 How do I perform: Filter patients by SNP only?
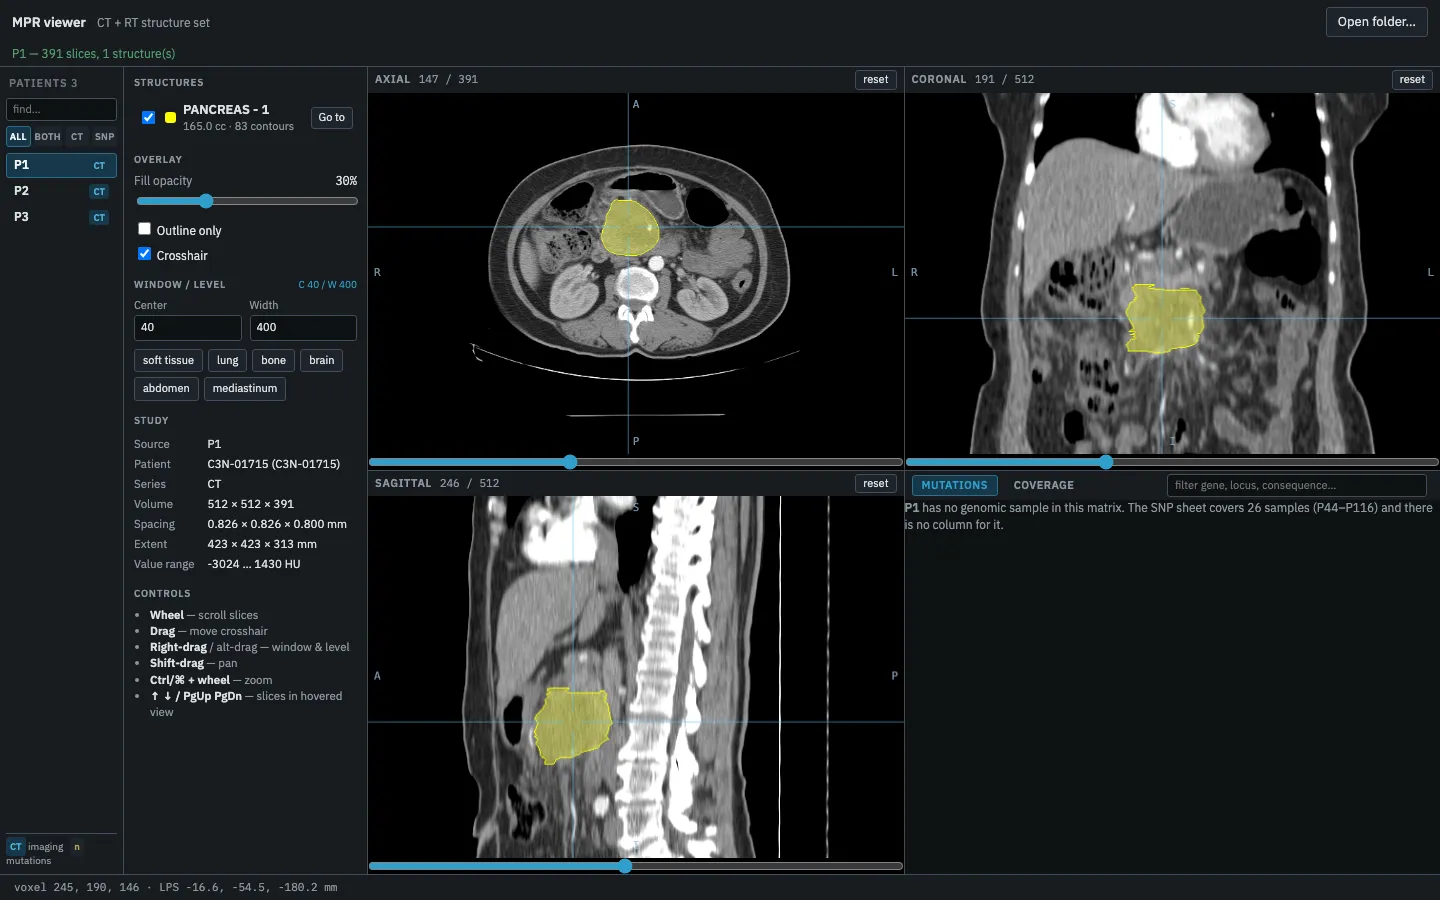[x=105, y=137]
